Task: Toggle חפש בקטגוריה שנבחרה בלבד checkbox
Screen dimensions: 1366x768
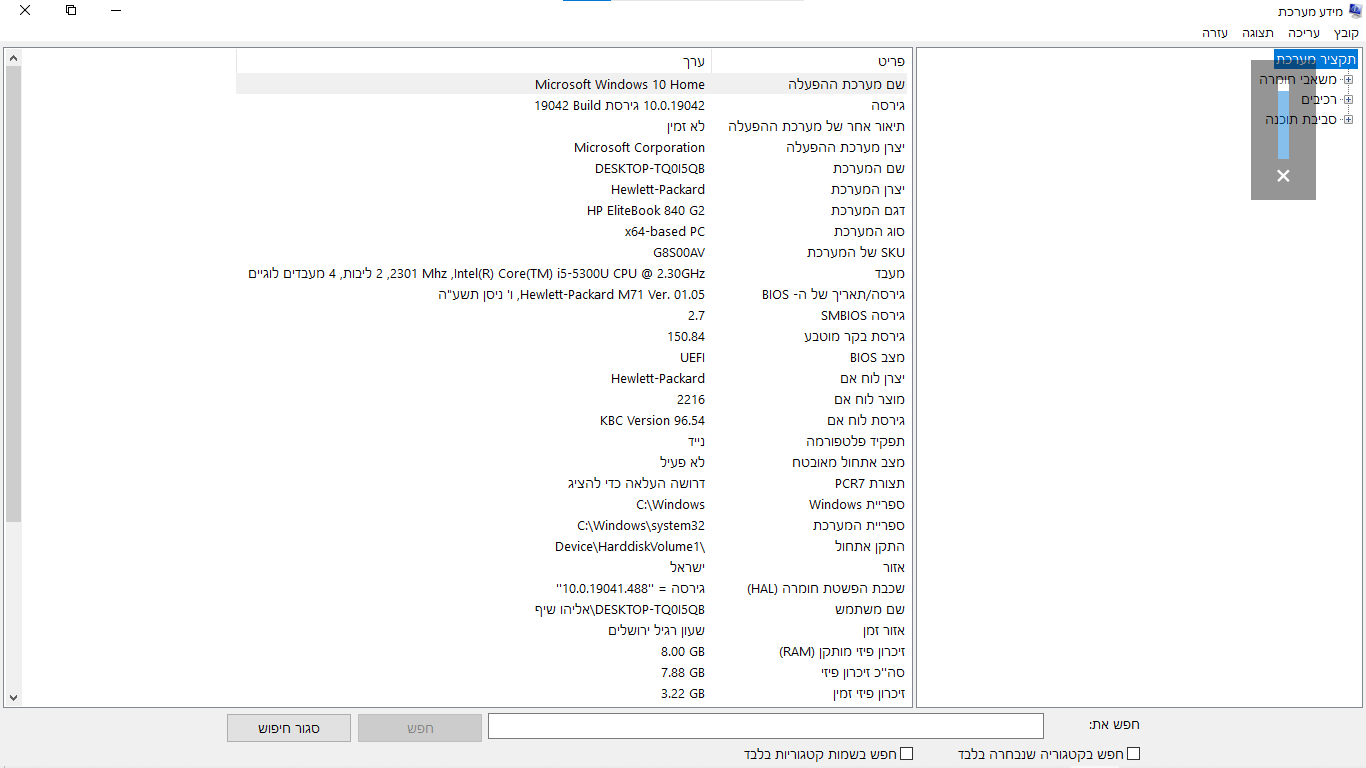Action: tap(1133, 754)
